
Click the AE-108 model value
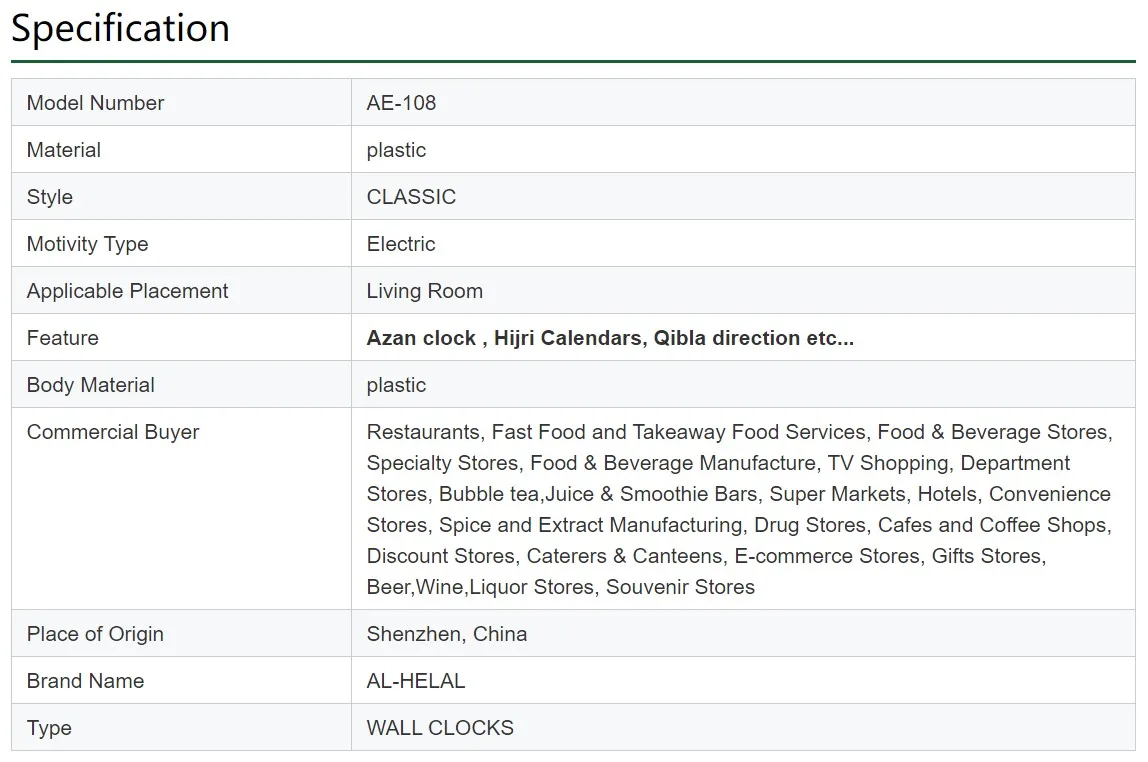(x=401, y=103)
